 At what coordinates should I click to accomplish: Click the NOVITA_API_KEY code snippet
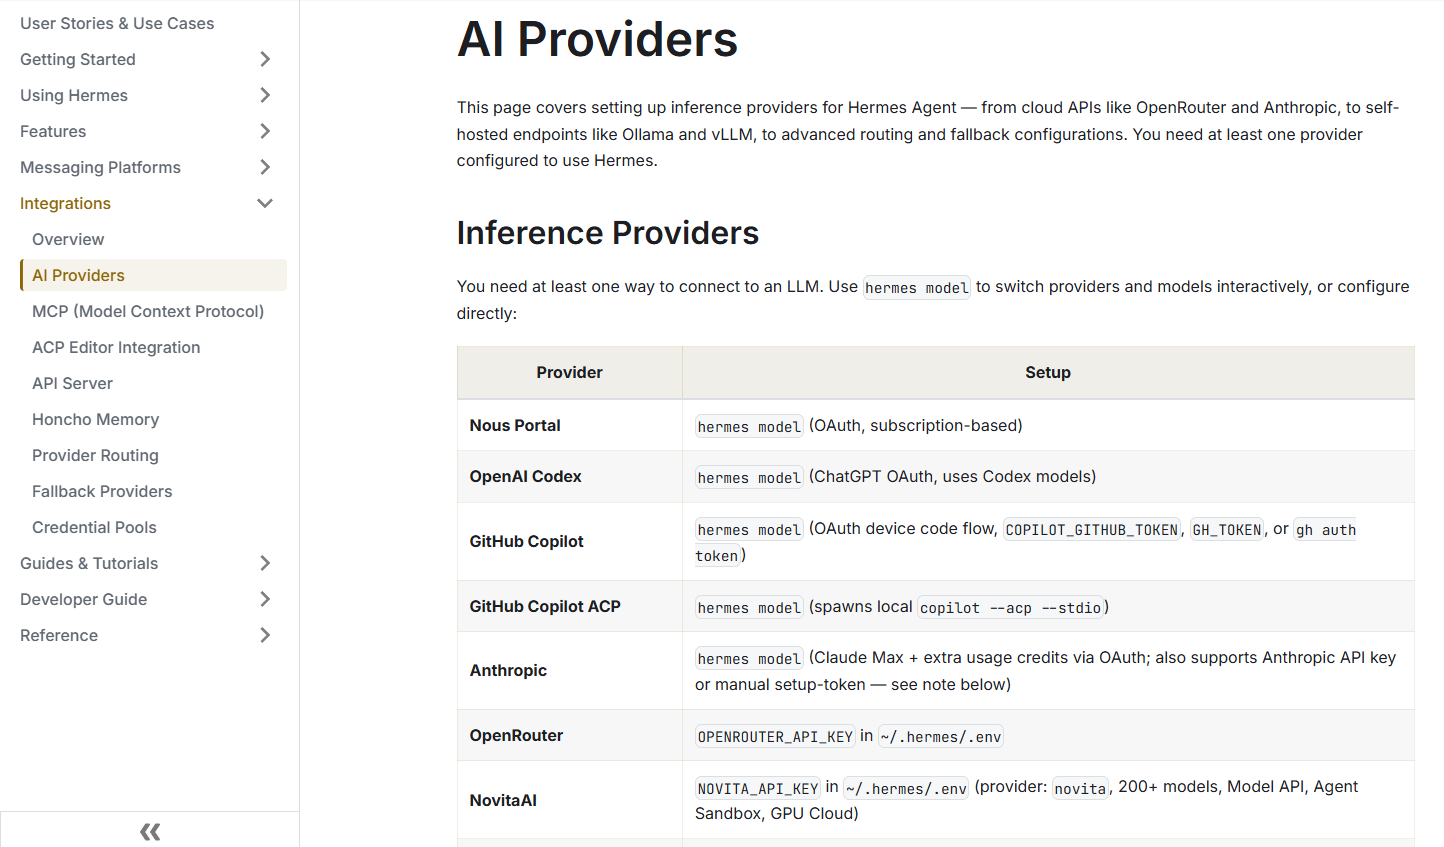tap(758, 788)
